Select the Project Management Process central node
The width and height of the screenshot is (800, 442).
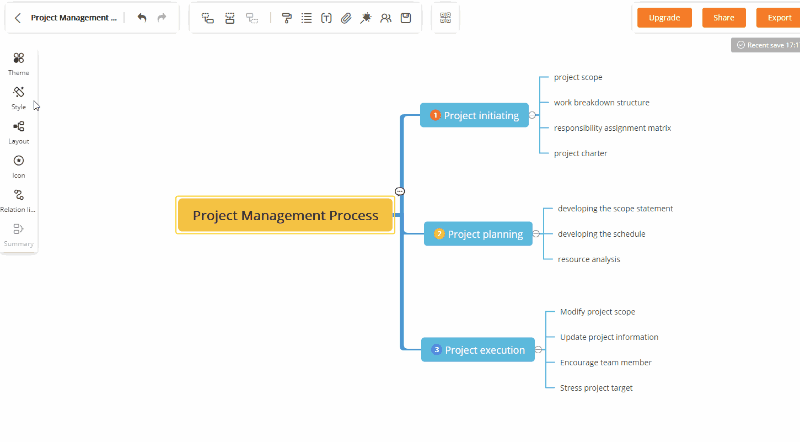click(285, 215)
